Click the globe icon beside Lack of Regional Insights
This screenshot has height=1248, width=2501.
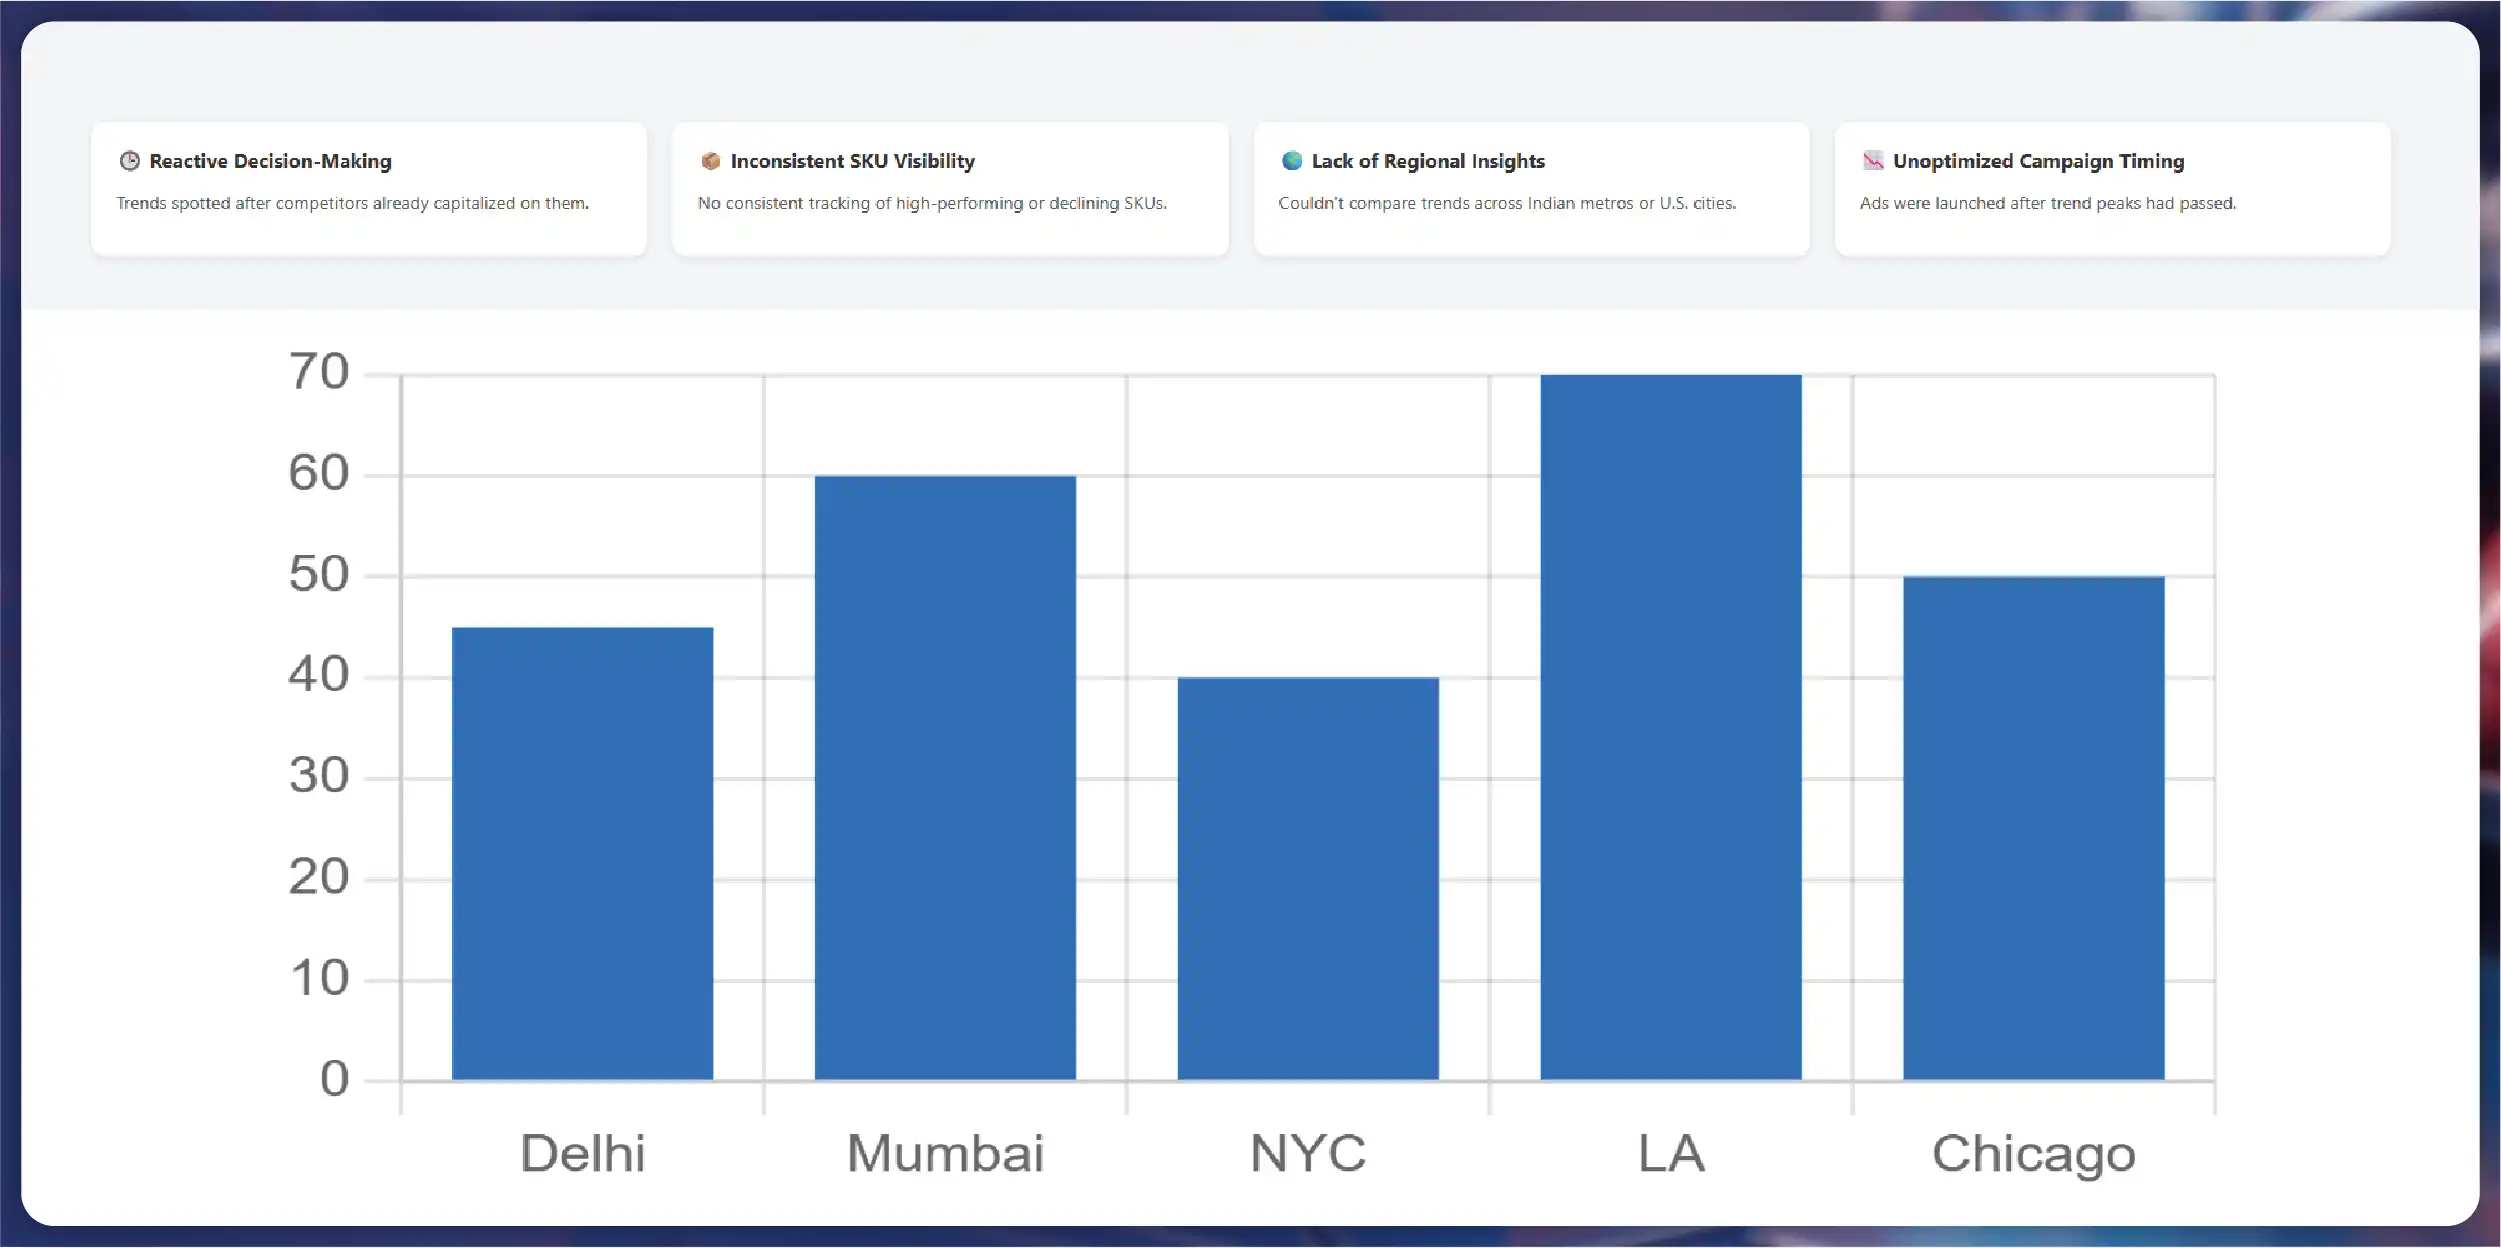[1291, 161]
